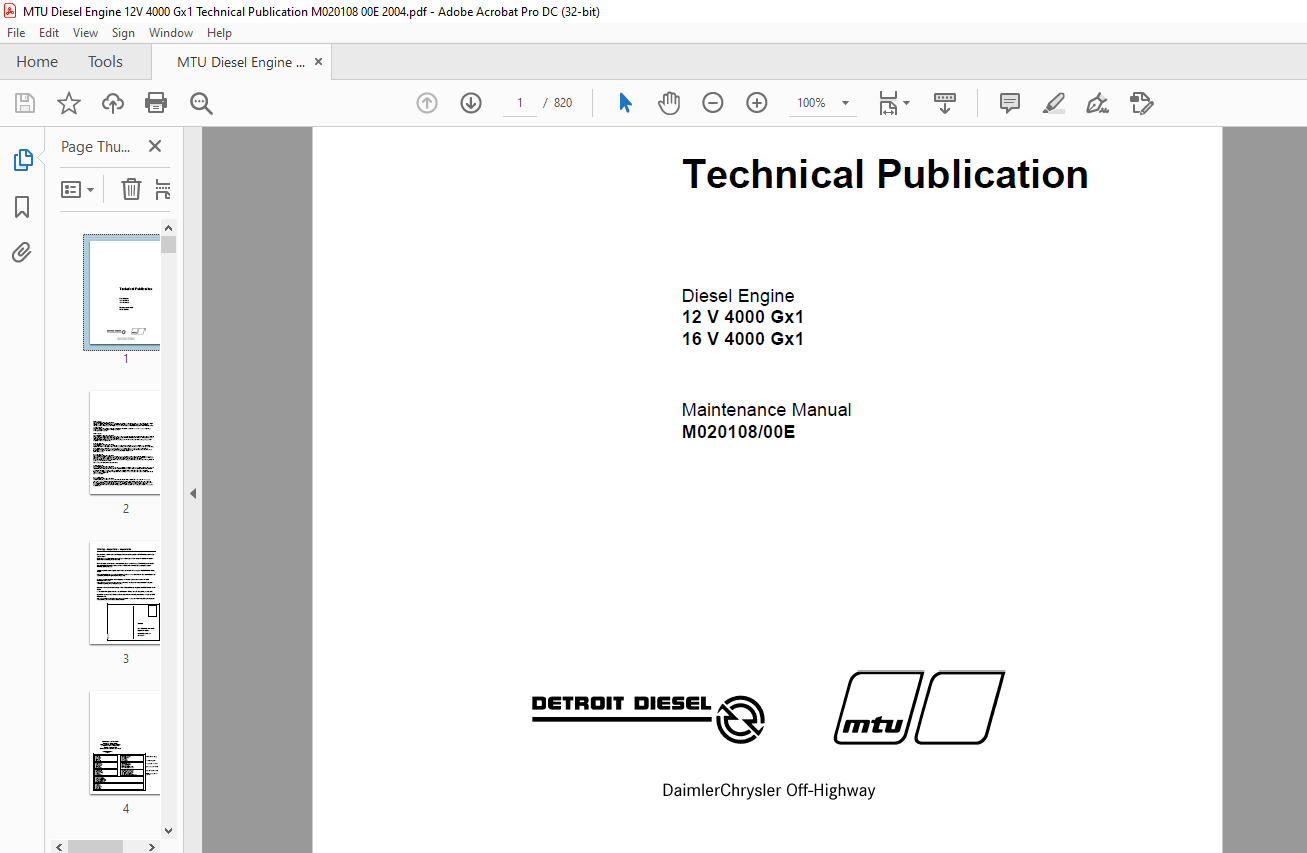Go to next page arrow
The image size is (1307, 853).
pyautogui.click(x=471, y=103)
